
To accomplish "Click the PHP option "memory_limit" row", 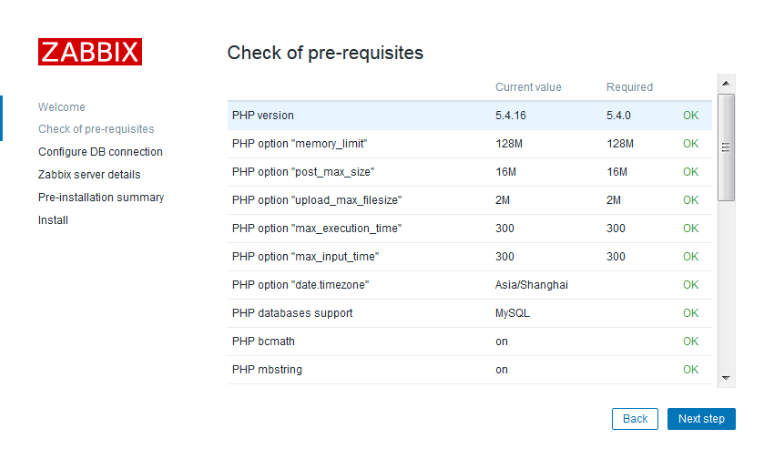I will [x=469, y=144].
